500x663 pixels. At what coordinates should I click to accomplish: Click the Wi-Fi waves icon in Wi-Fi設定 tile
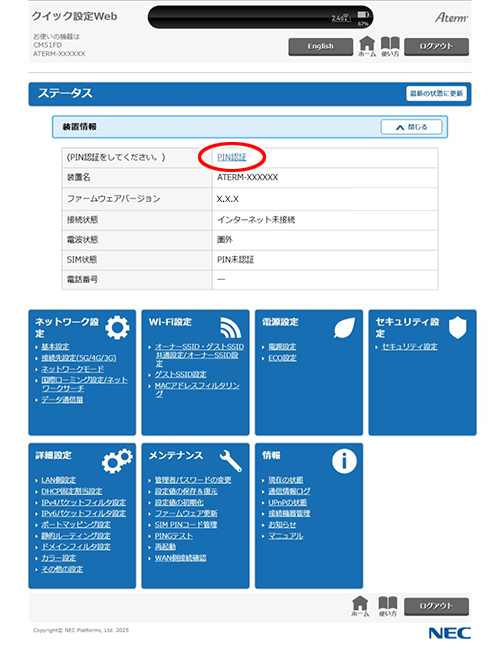click(230, 328)
